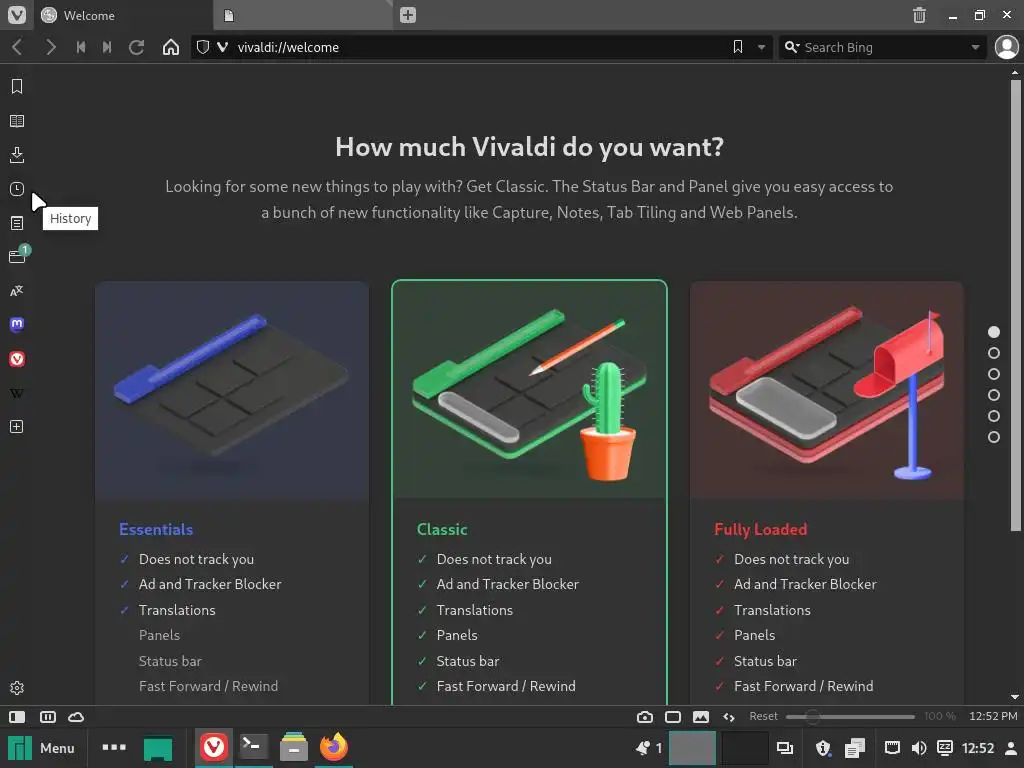The height and width of the screenshot is (768, 1024).
Task: Click the Rewind button
Action: (81, 47)
